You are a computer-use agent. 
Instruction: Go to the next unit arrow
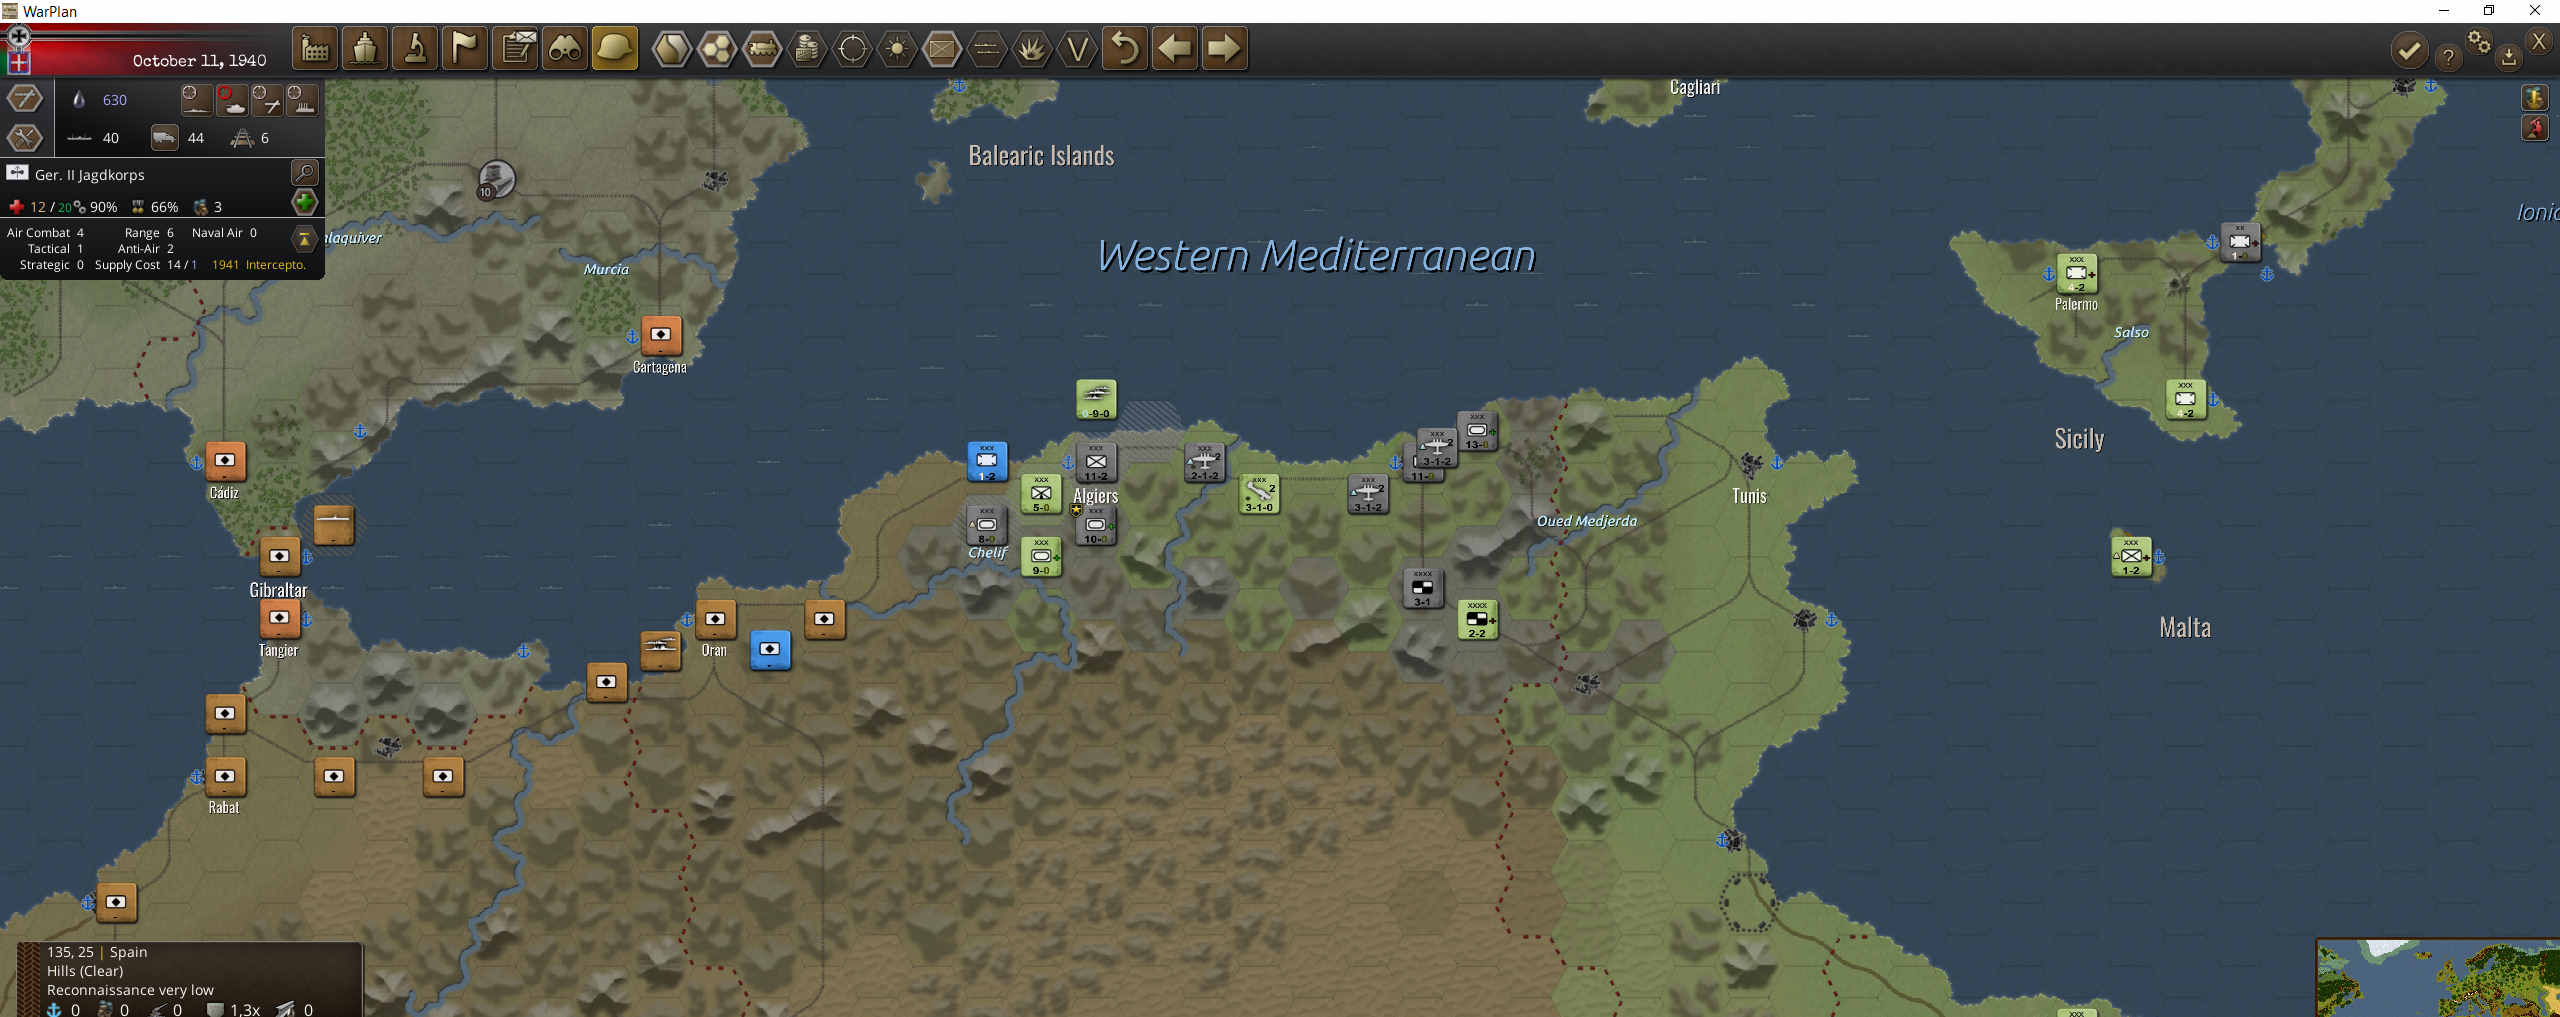(x=1224, y=48)
